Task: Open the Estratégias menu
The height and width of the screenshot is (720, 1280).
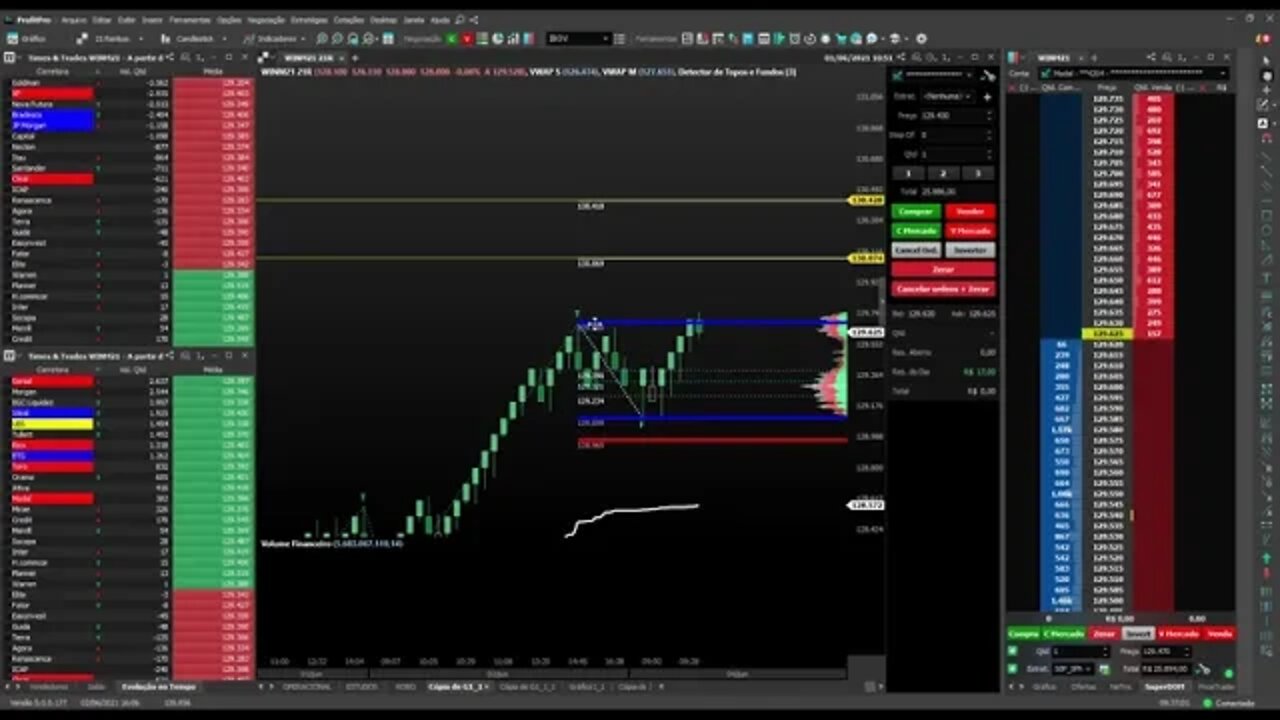Action: (309, 20)
